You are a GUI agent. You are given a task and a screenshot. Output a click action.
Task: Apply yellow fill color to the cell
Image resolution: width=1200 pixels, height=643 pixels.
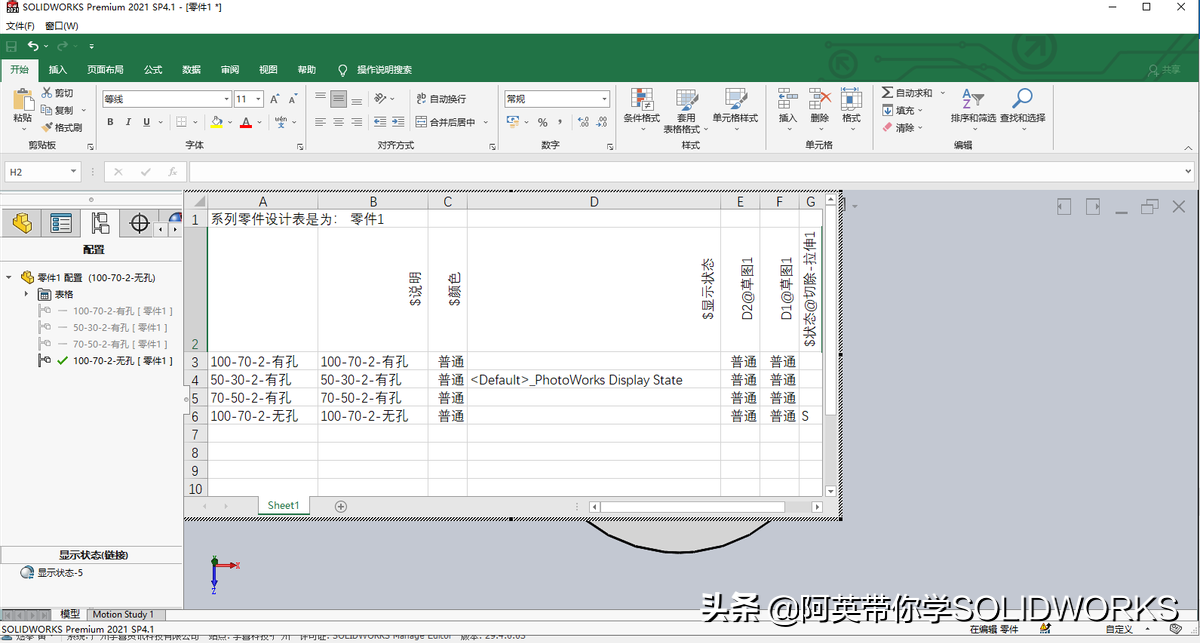click(215, 122)
